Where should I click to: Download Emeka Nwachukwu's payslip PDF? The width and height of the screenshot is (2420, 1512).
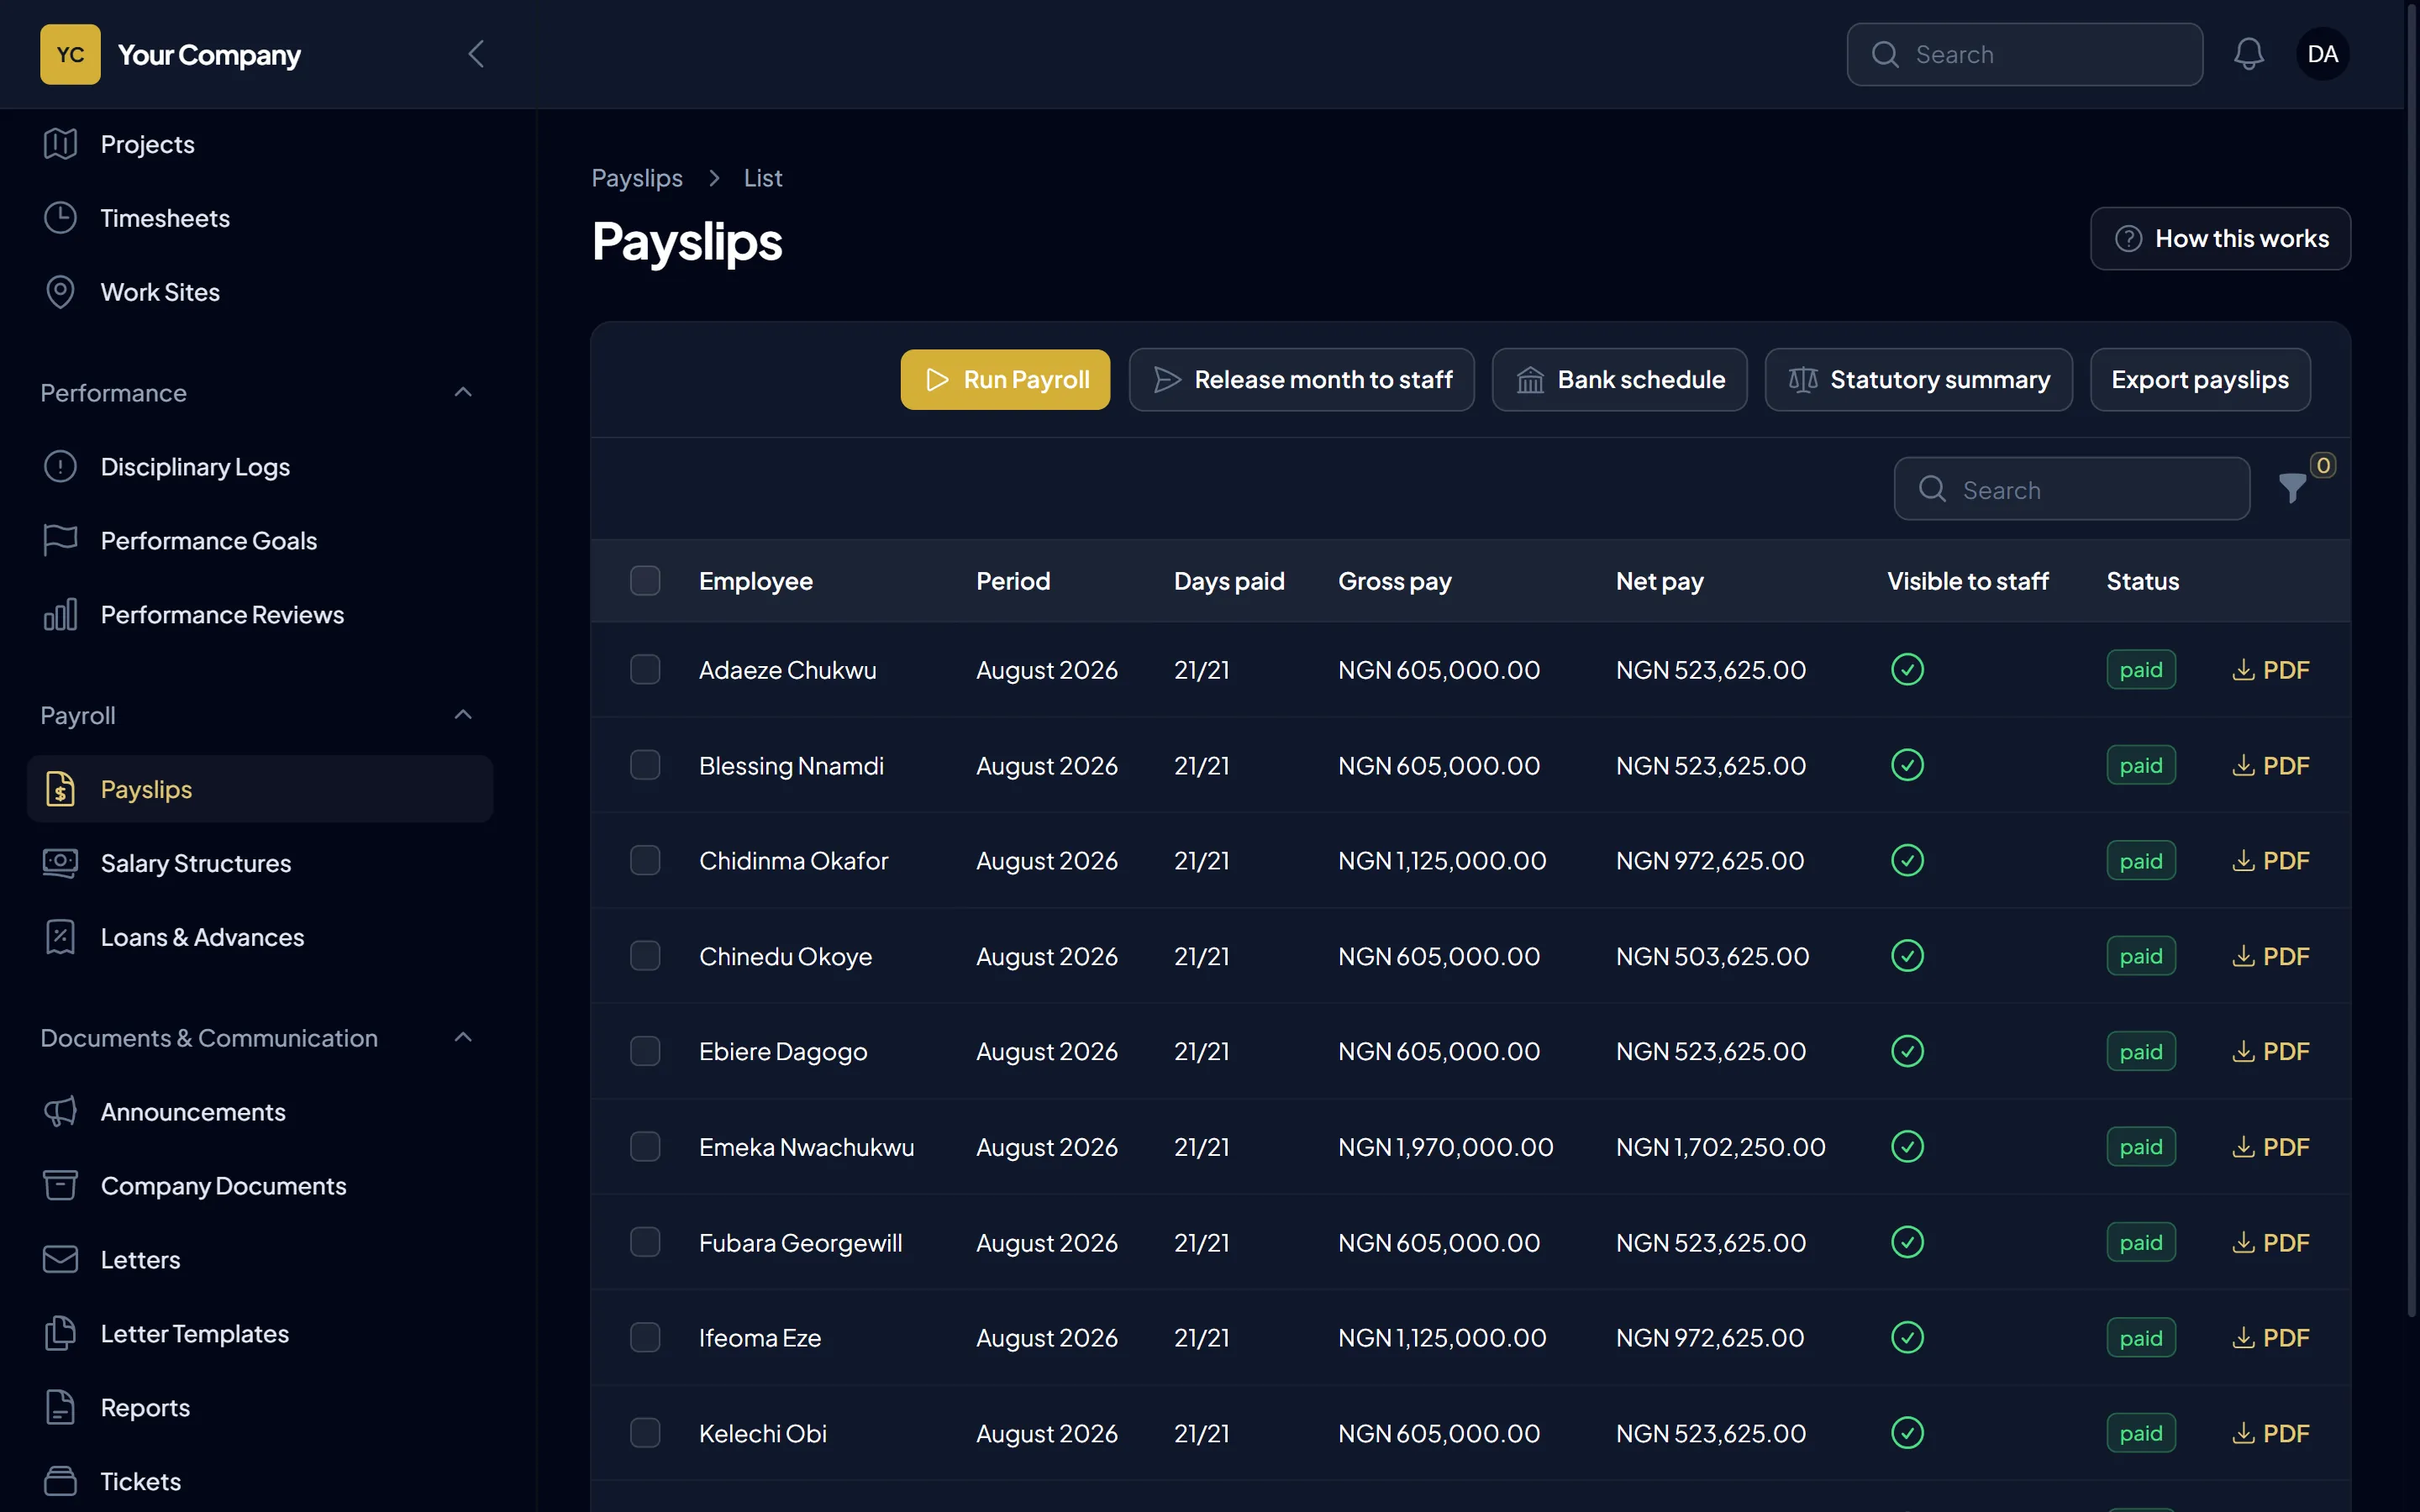2270,1147
